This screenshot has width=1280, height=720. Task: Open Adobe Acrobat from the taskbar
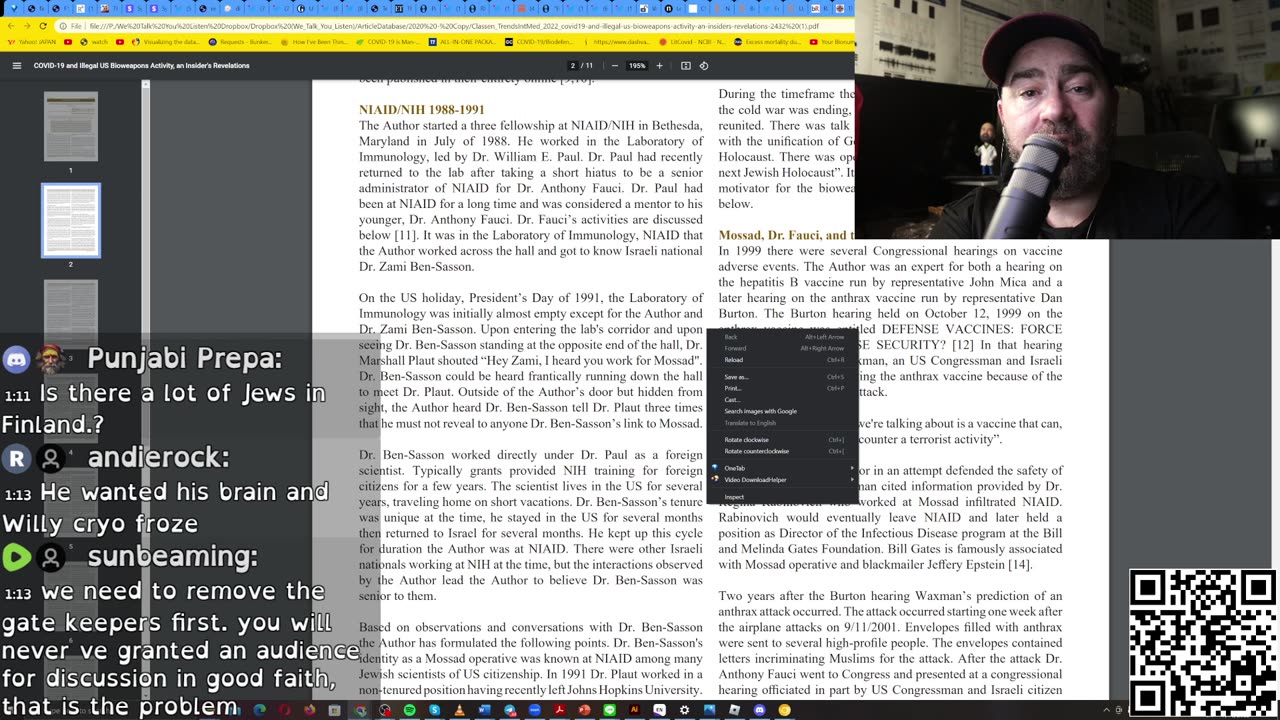560,710
